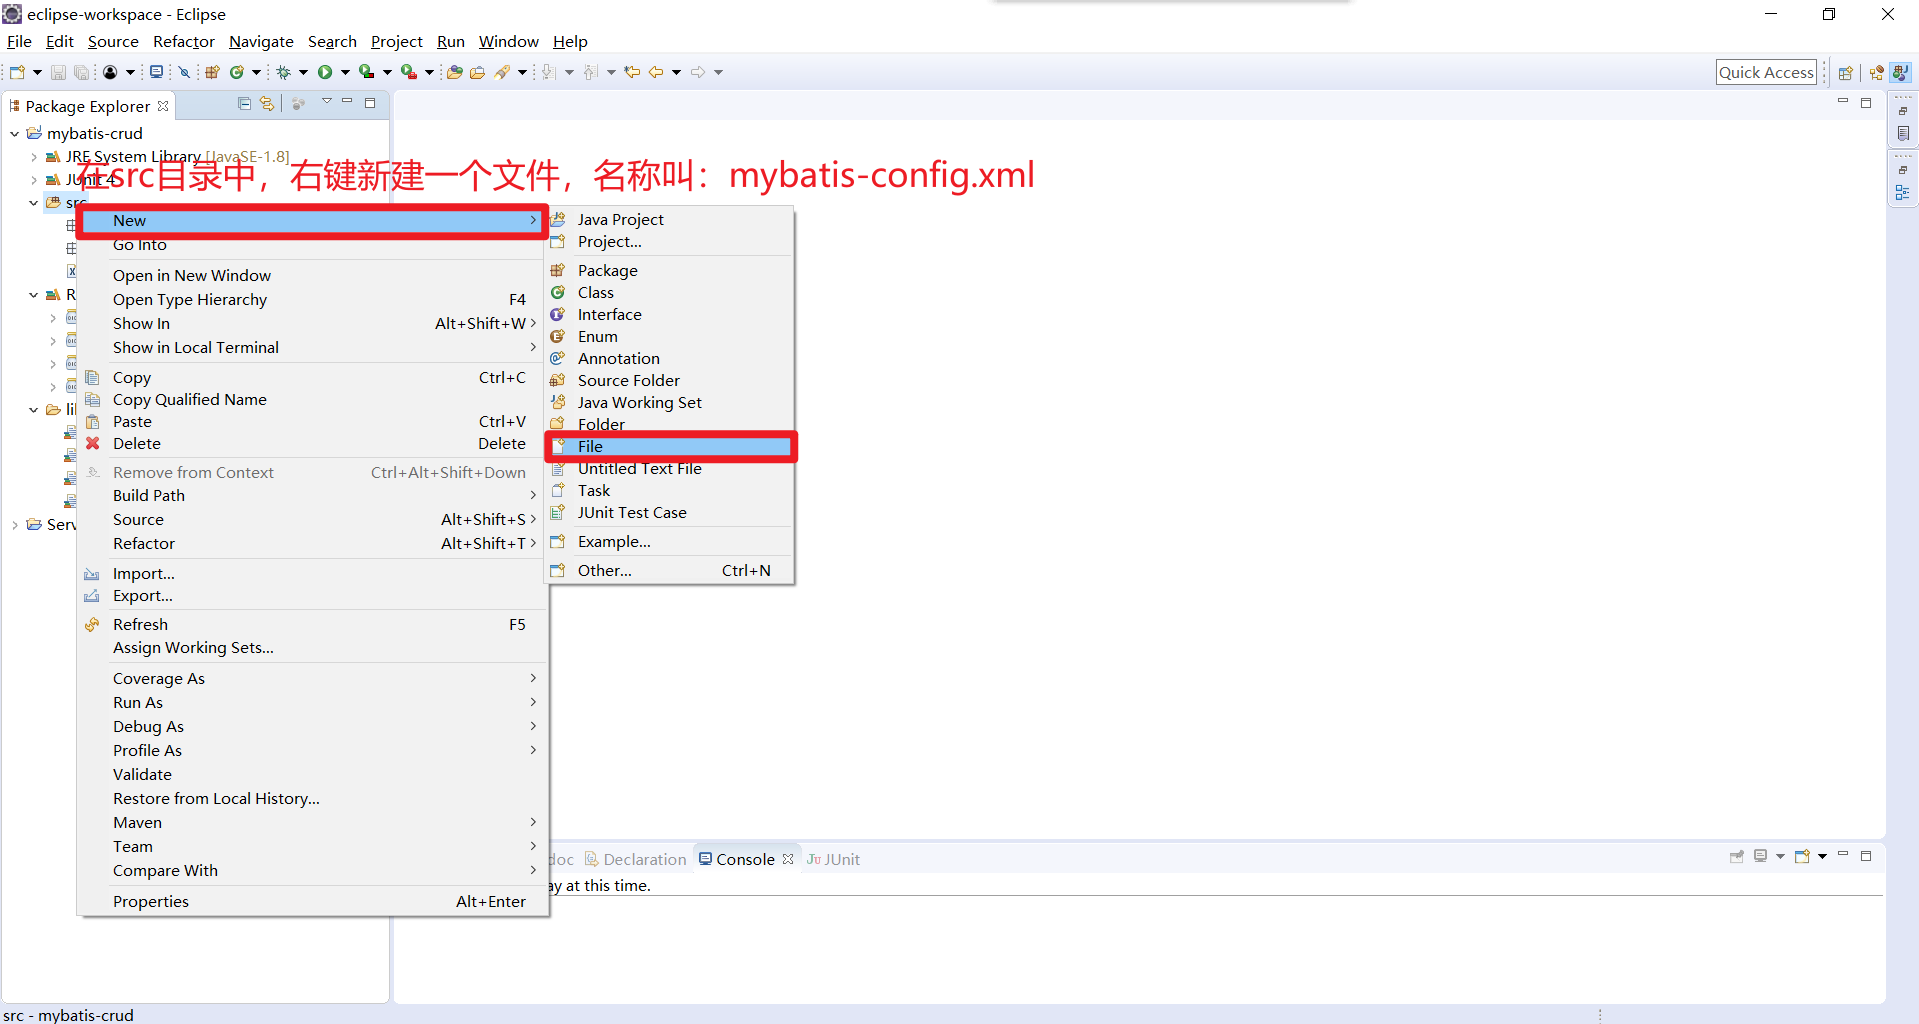1919x1024 pixels.
Task: Click the Last Edit Location arrow icon
Action: click(632, 72)
